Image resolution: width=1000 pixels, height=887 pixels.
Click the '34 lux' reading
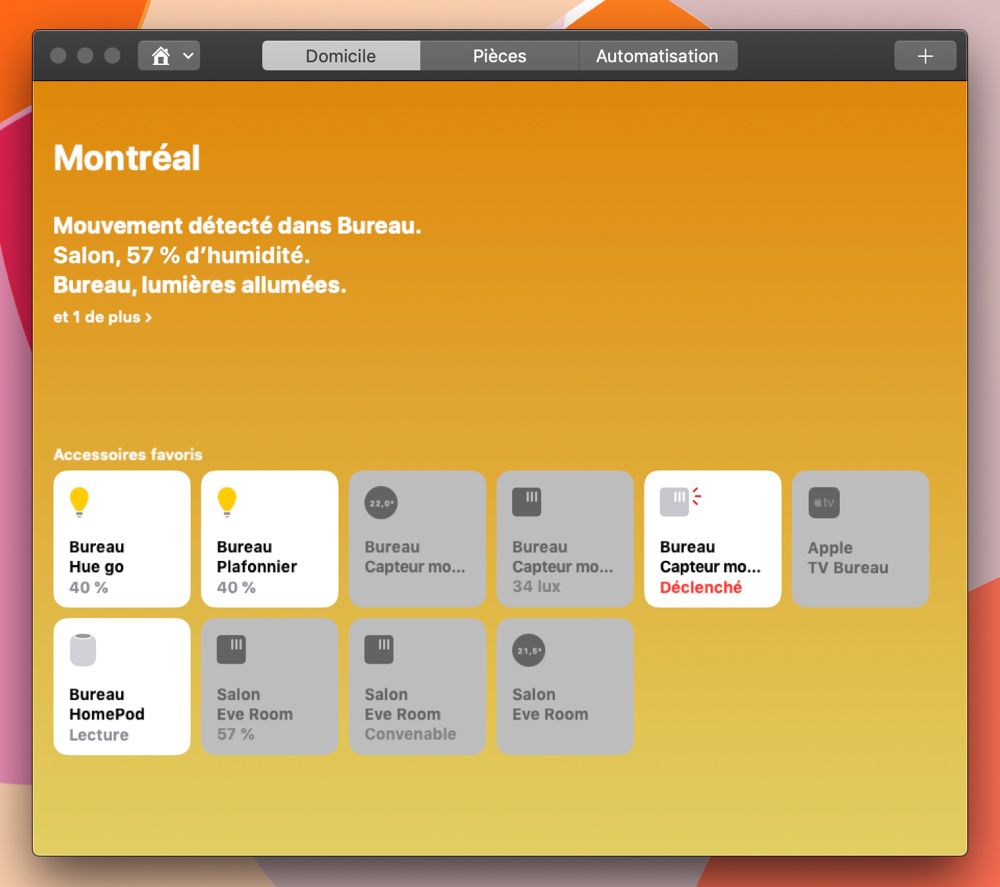pos(536,587)
